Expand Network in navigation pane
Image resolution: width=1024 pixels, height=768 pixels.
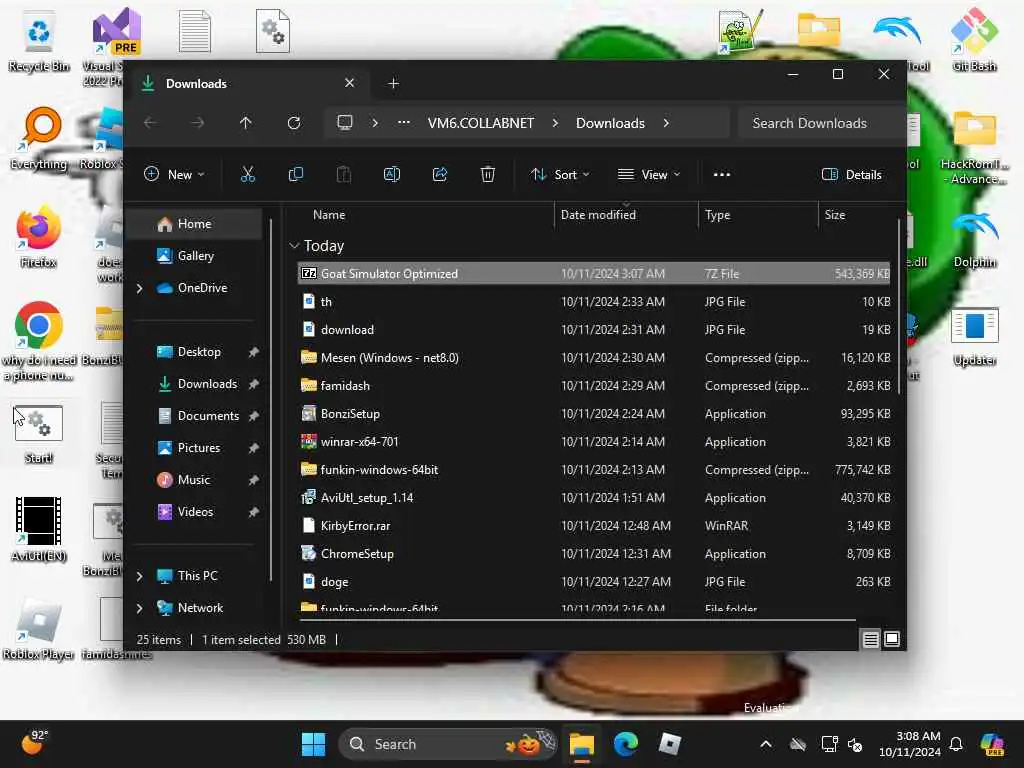(x=140, y=608)
